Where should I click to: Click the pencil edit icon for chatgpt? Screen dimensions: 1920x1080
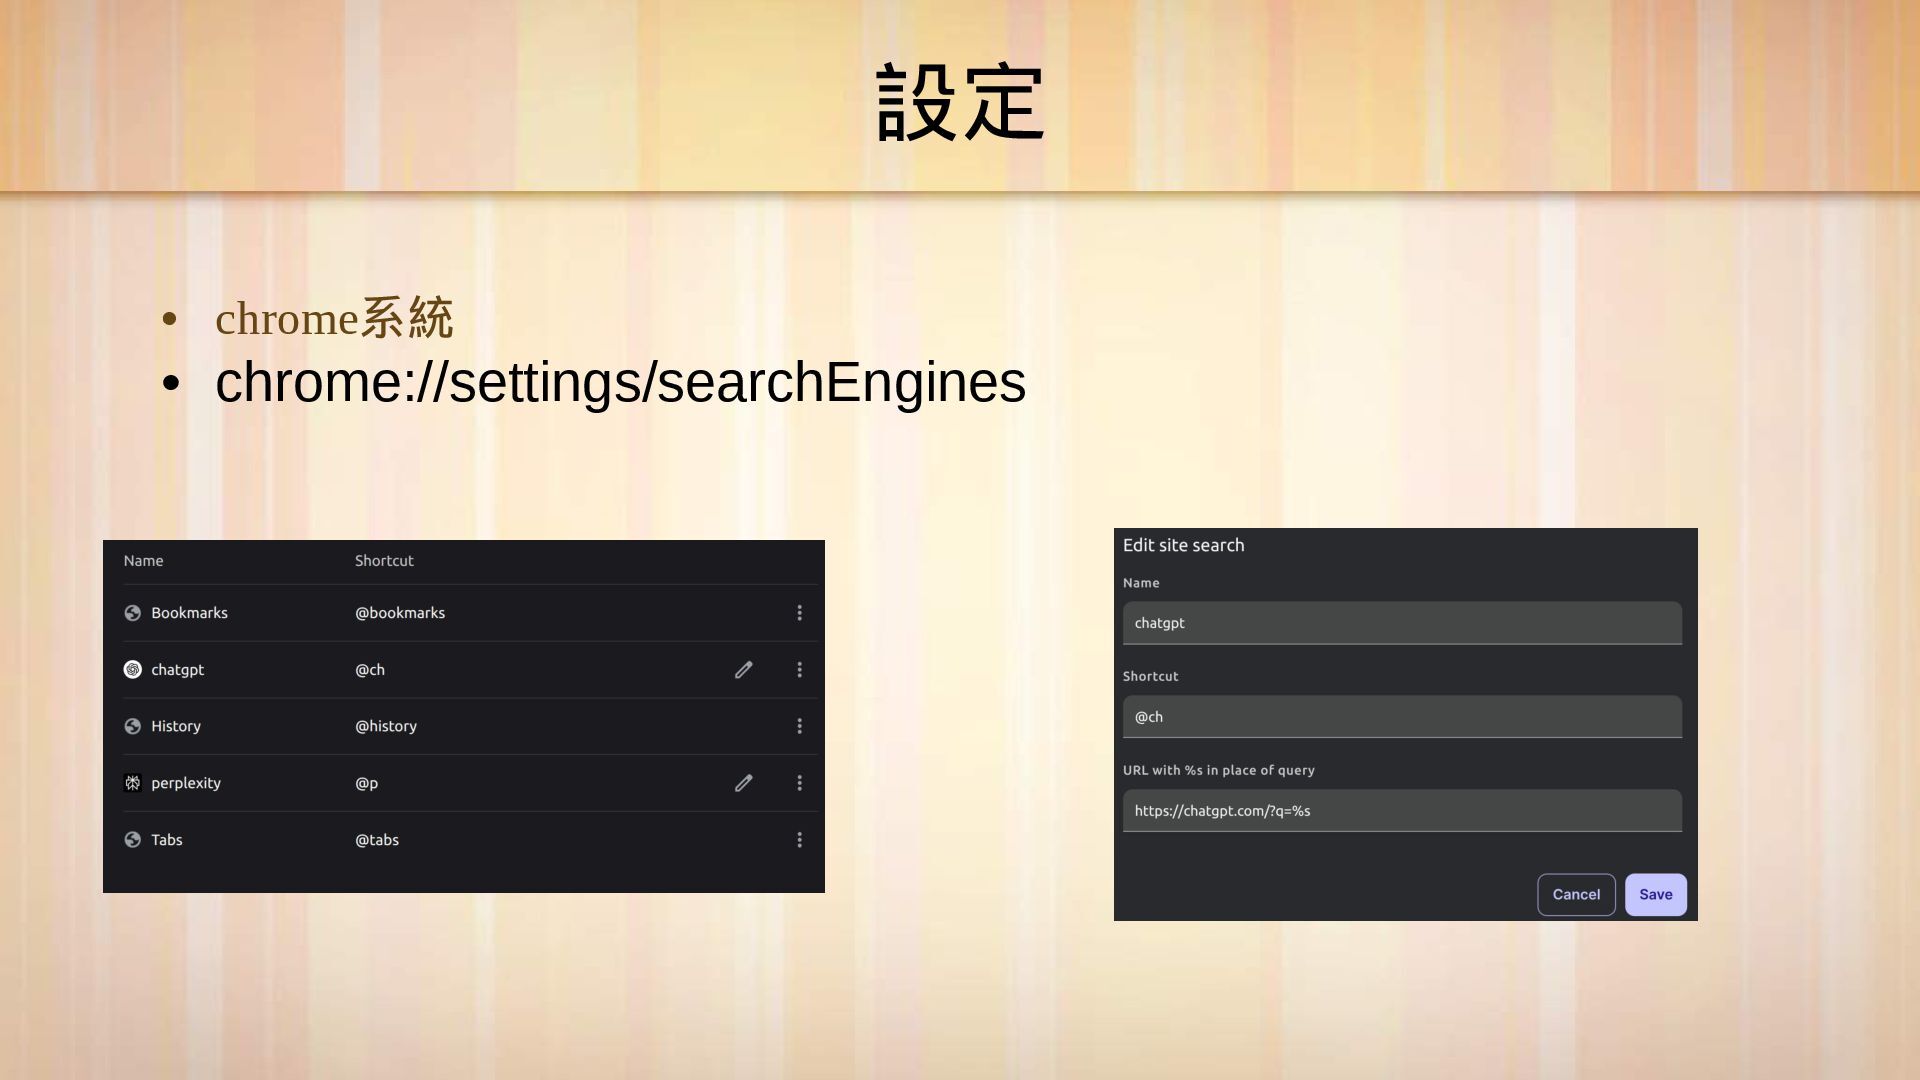pos(743,670)
